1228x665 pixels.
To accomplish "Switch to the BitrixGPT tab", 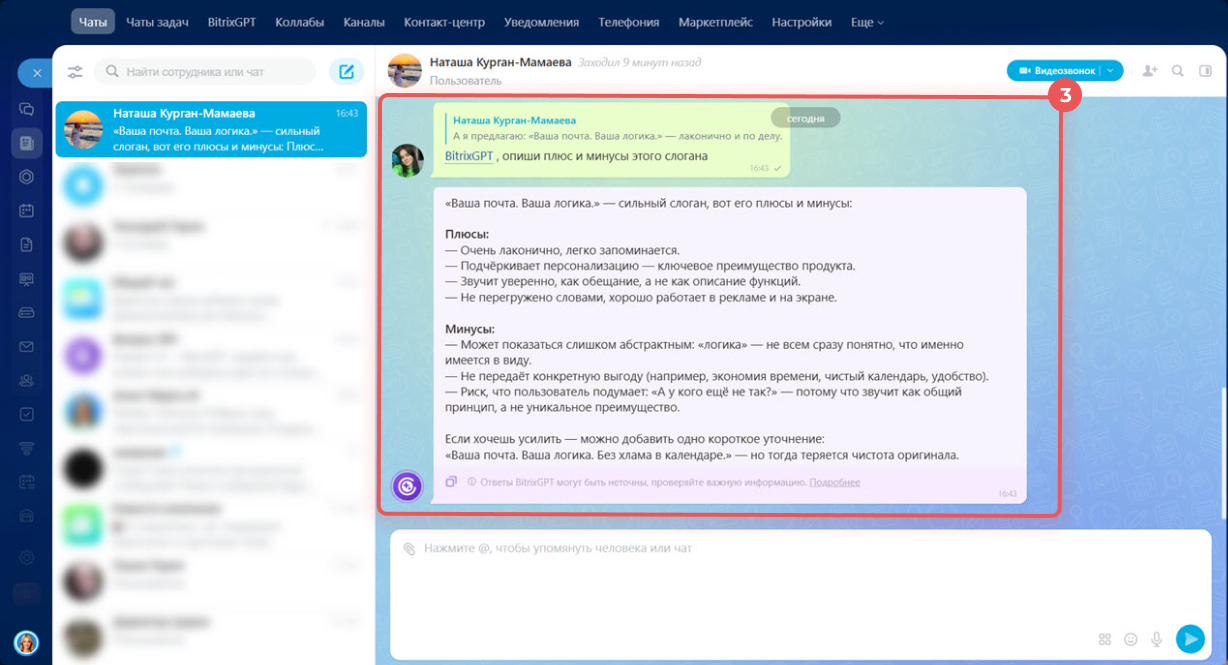I will point(231,22).
